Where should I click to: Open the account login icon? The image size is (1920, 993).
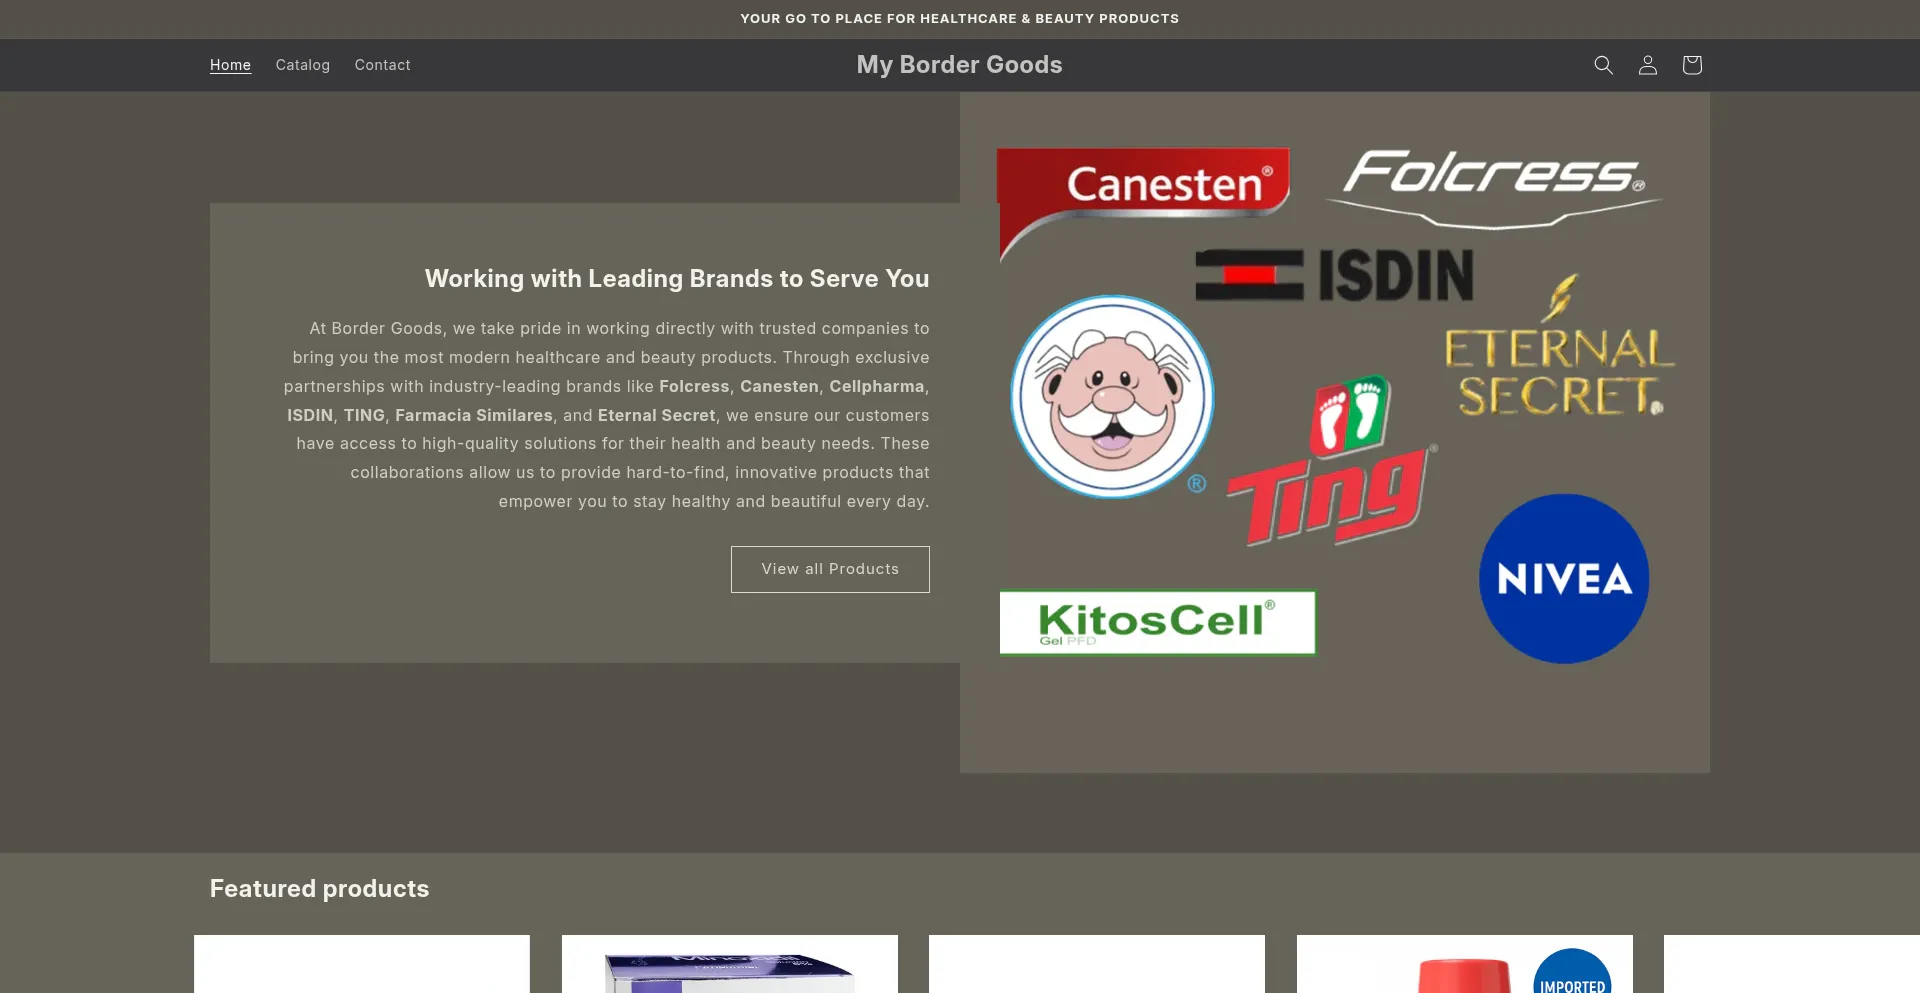click(1647, 65)
